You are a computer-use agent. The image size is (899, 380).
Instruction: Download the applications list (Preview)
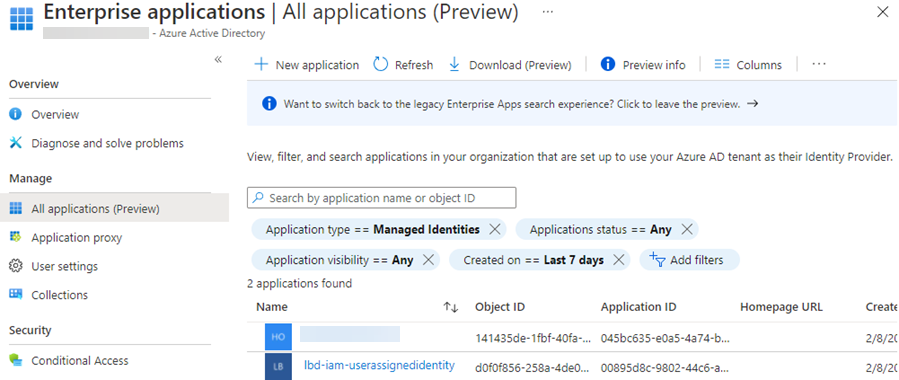coord(510,65)
